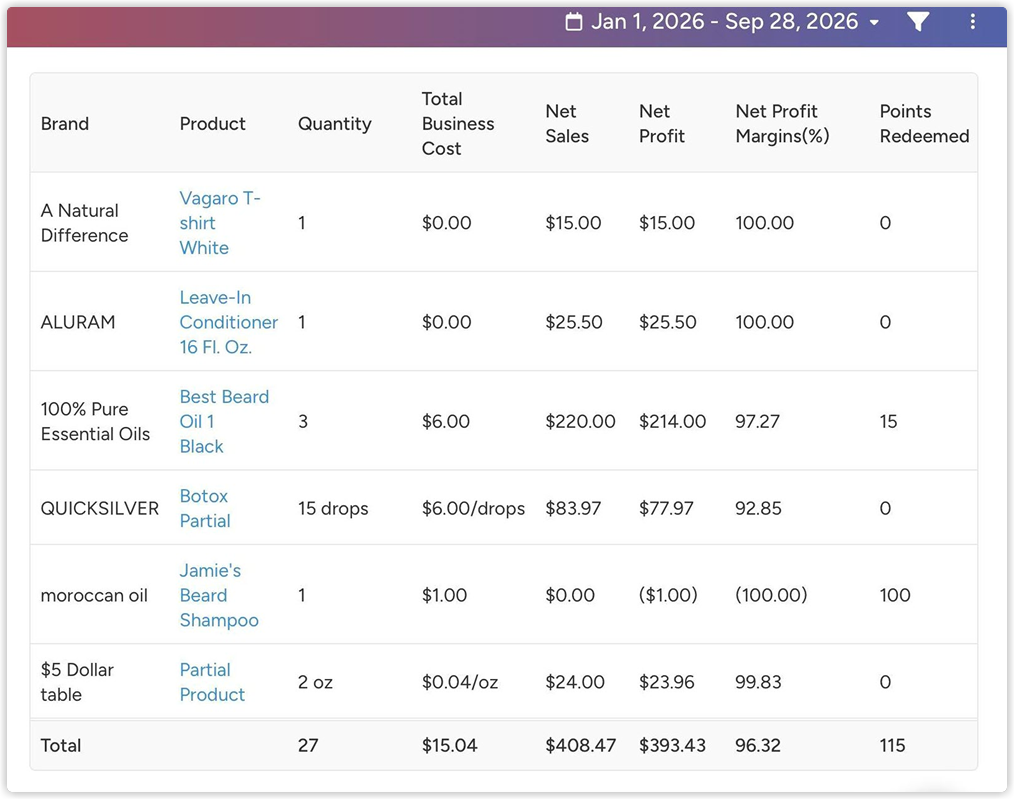
Task: Select the QUICKSILVER brand cell
Action: [x=100, y=508]
